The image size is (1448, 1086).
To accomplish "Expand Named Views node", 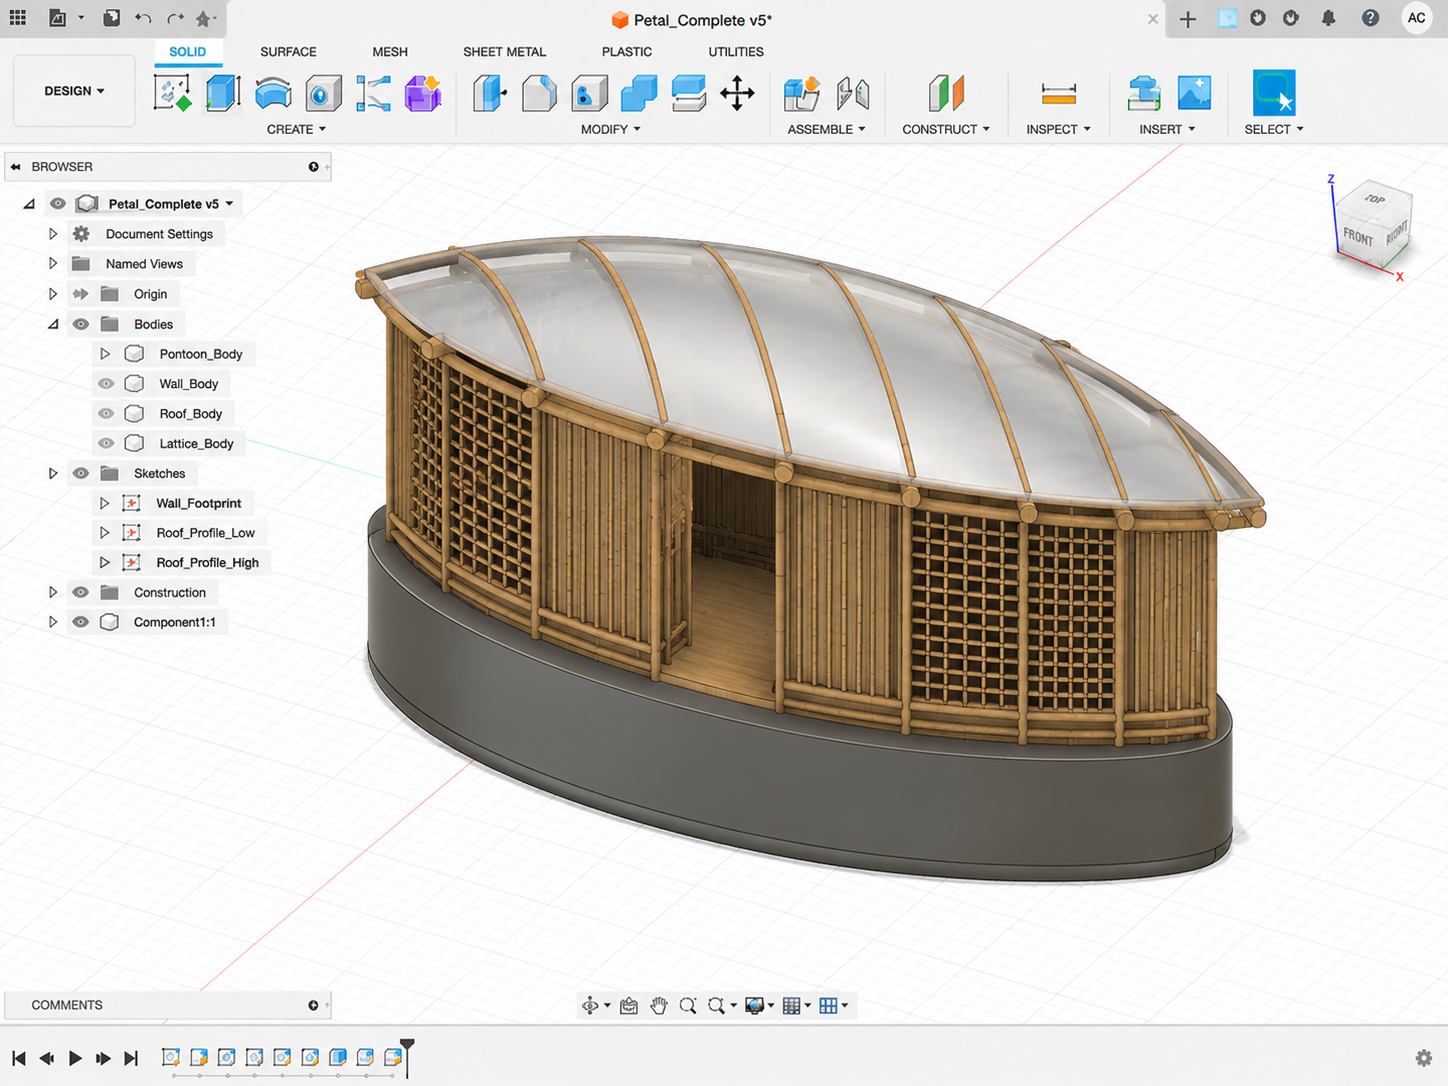I will (53, 264).
